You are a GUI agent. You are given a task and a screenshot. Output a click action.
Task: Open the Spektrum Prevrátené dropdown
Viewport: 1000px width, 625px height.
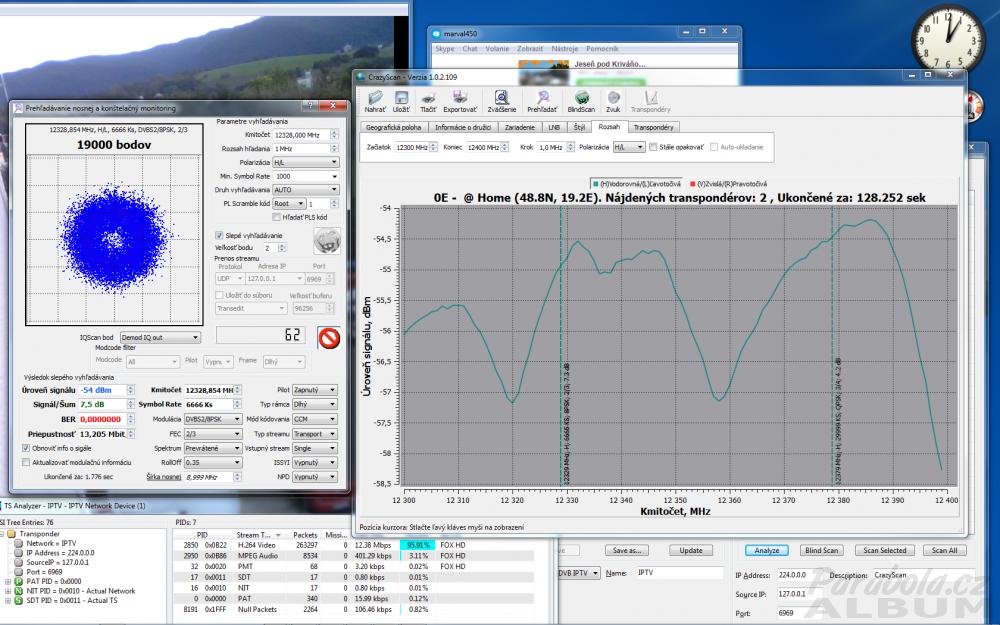[213, 449]
